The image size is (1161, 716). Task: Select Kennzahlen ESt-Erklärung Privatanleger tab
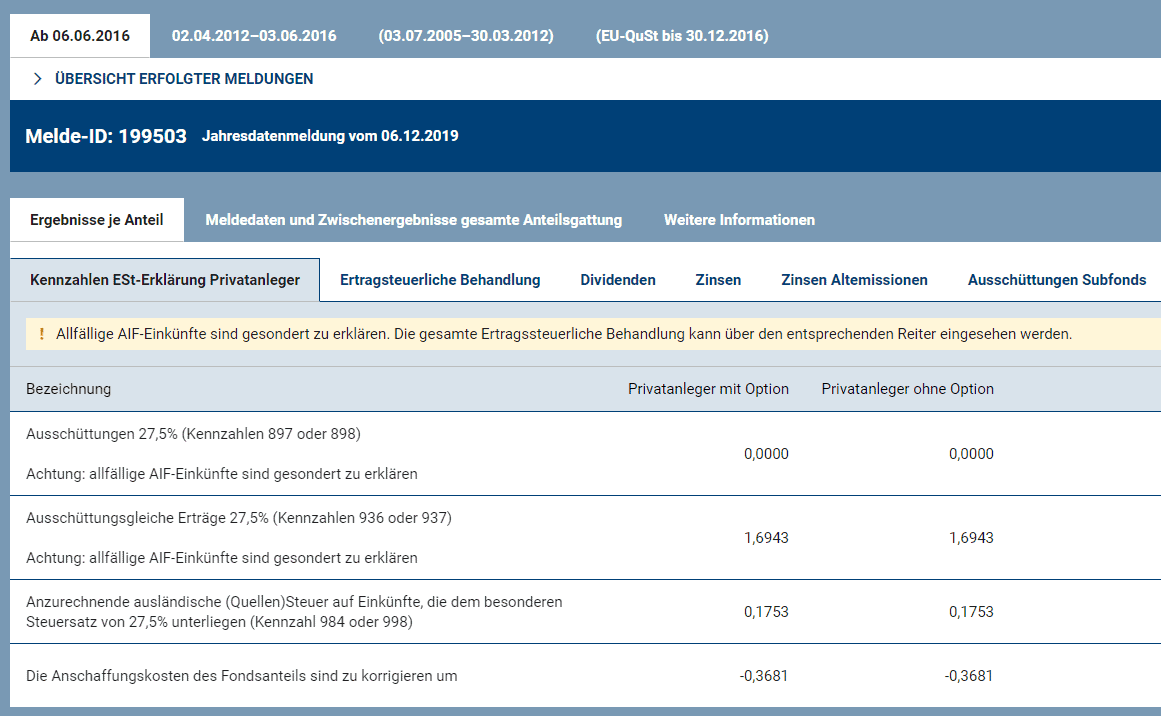tap(165, 280)
